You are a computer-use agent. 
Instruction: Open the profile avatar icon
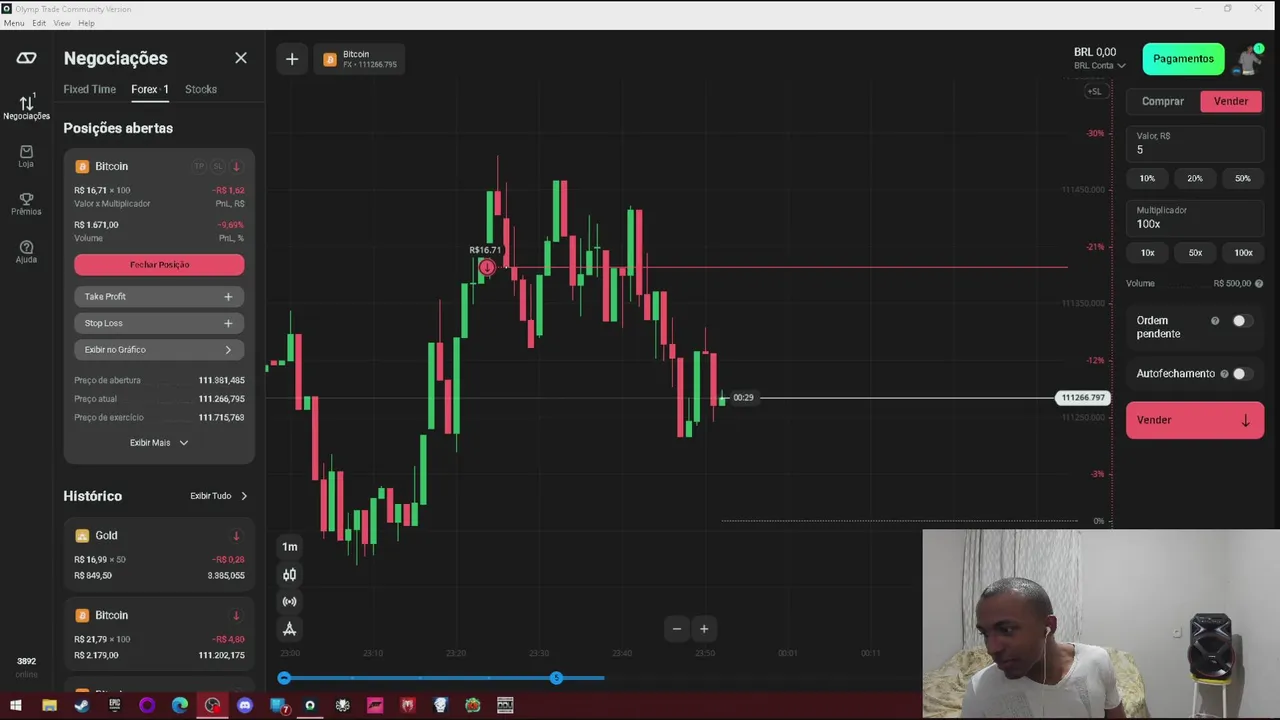pos(1249,60)
